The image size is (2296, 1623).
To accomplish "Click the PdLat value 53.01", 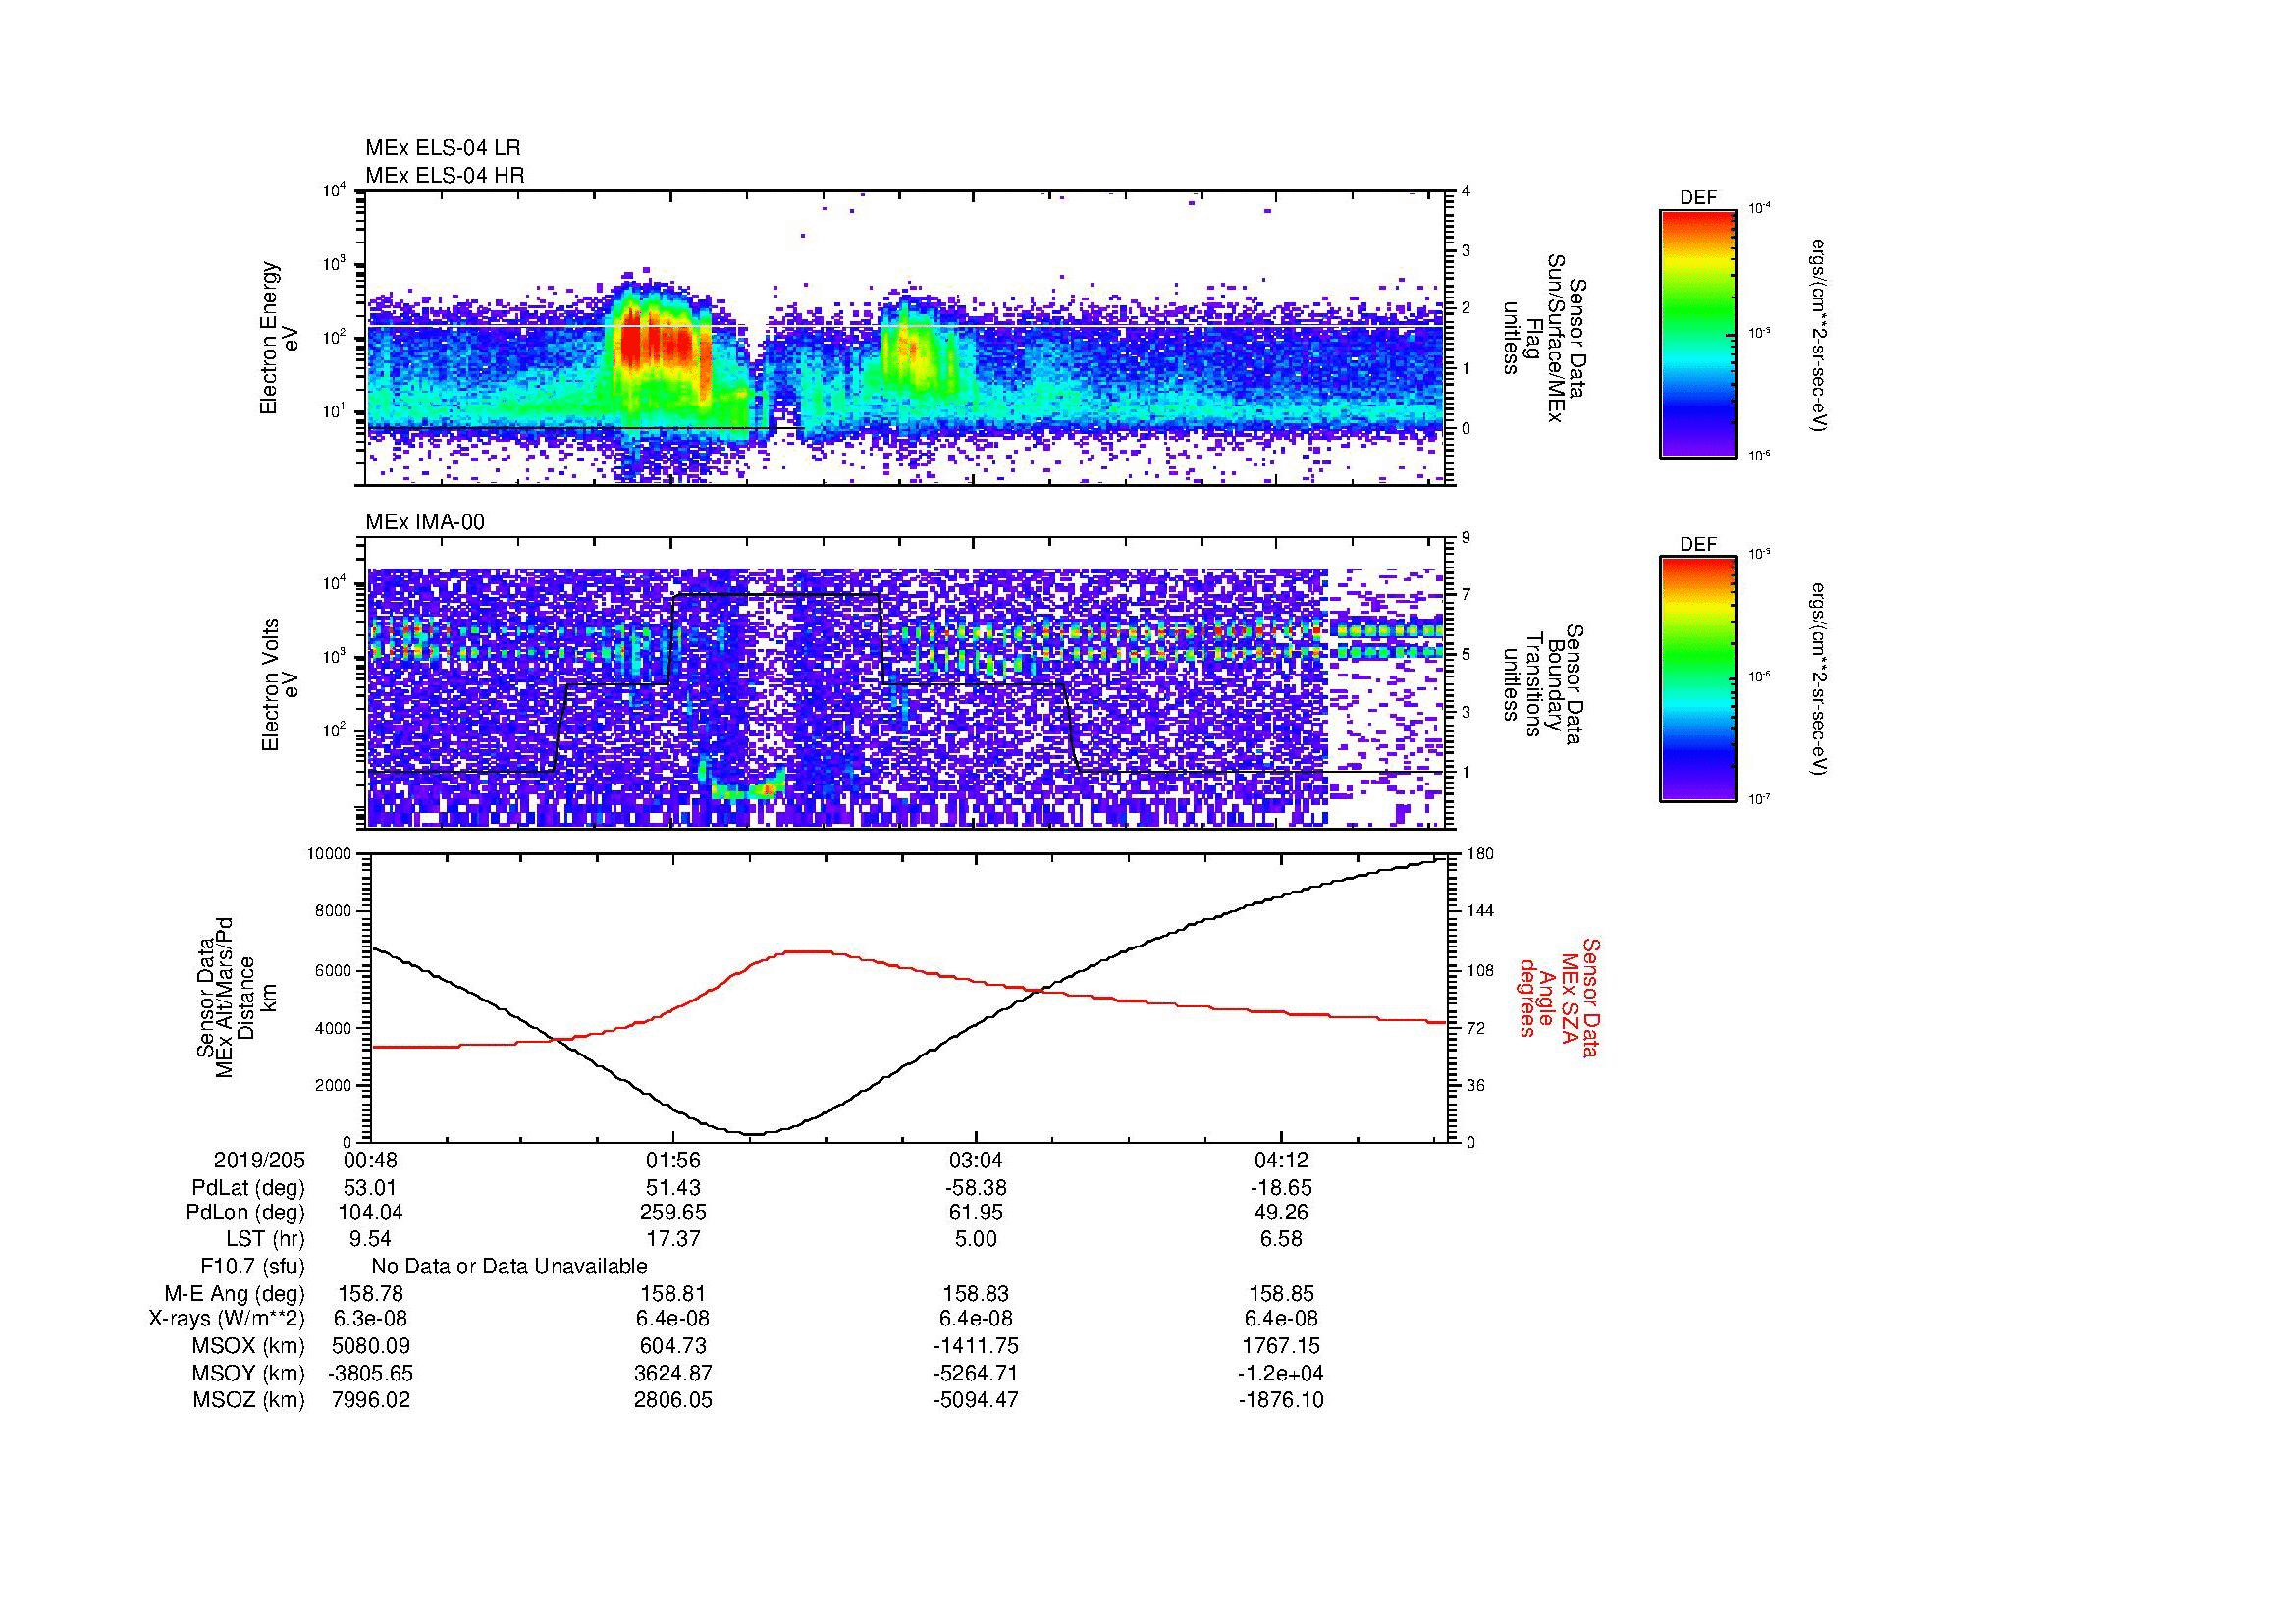I will [371, 1188].
